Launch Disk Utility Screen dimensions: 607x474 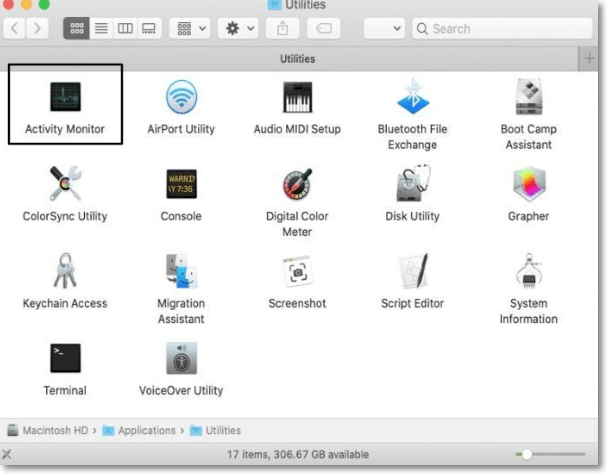412,184
